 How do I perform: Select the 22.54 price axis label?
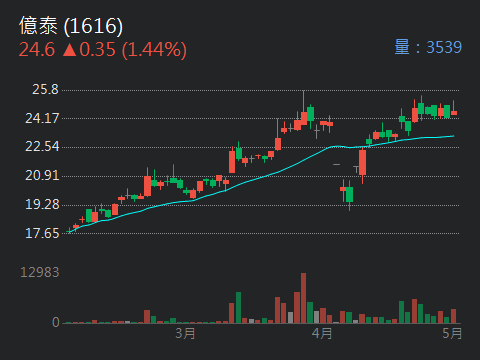click(42, 147)
